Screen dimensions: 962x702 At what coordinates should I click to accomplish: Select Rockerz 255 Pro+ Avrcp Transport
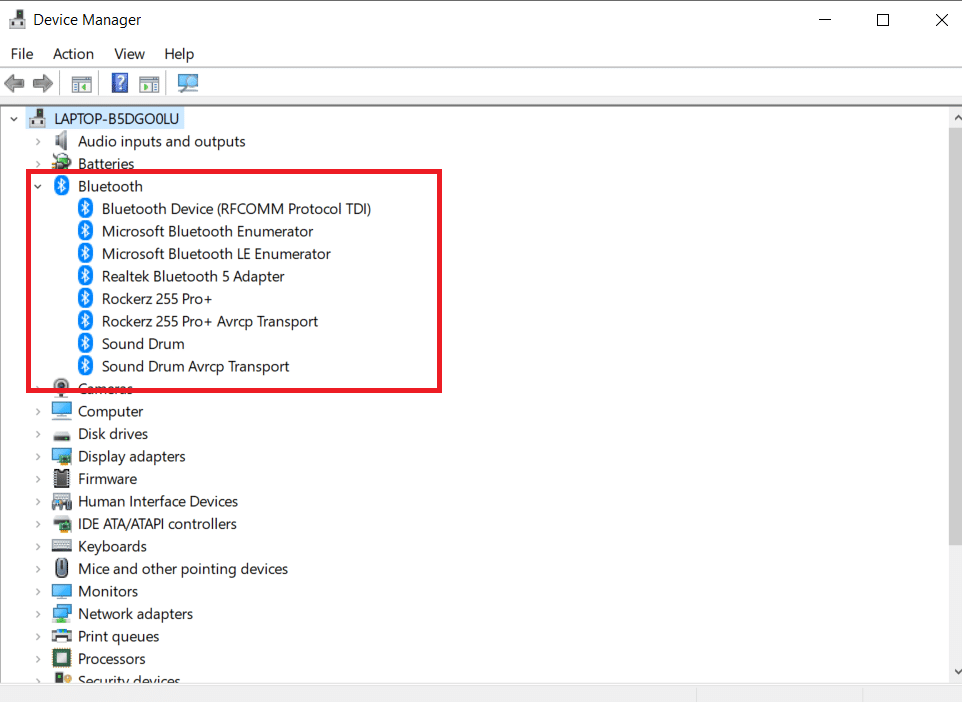click(x=210, y=322)
